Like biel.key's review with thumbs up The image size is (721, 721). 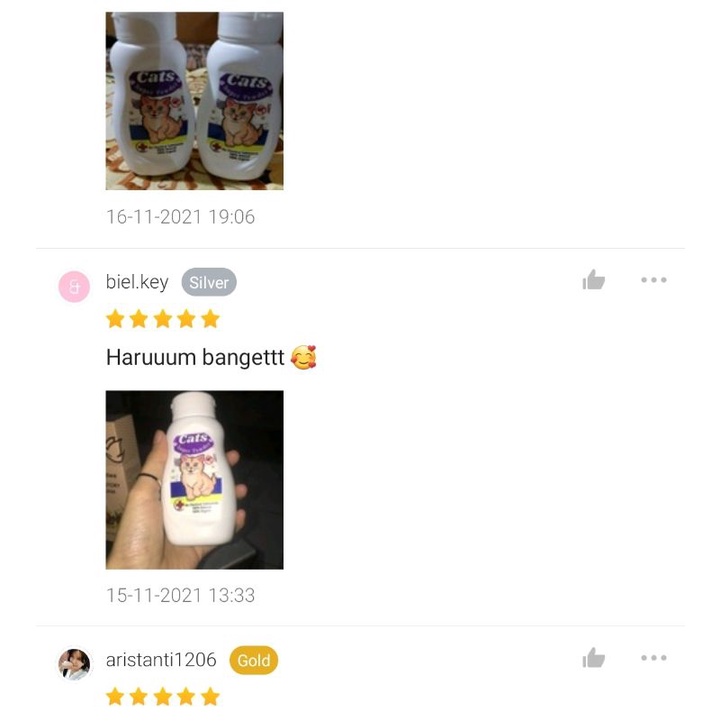pyautogui.click(x=594, y=280)
